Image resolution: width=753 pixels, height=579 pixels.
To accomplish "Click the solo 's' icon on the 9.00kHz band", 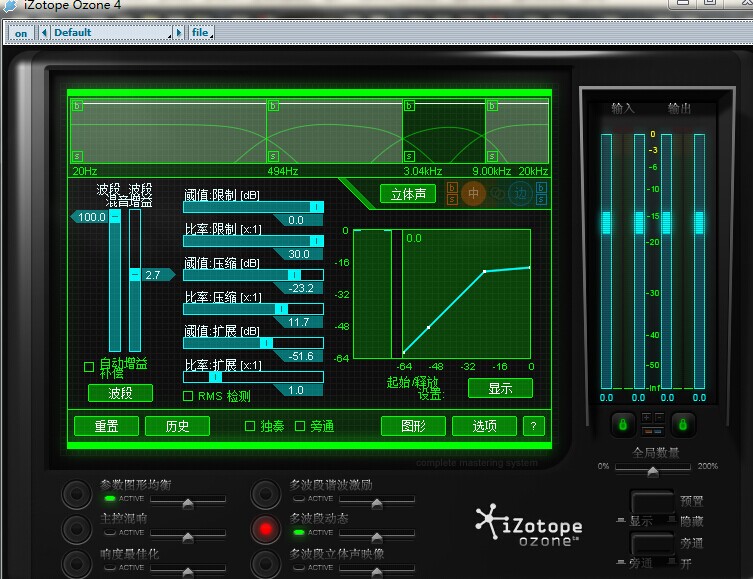I will tap(492, 156).
